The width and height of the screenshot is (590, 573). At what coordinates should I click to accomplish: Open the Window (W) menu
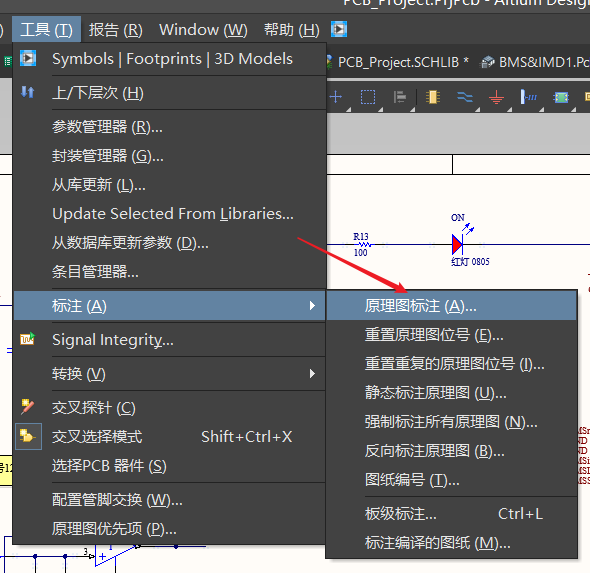click(203, 29)
